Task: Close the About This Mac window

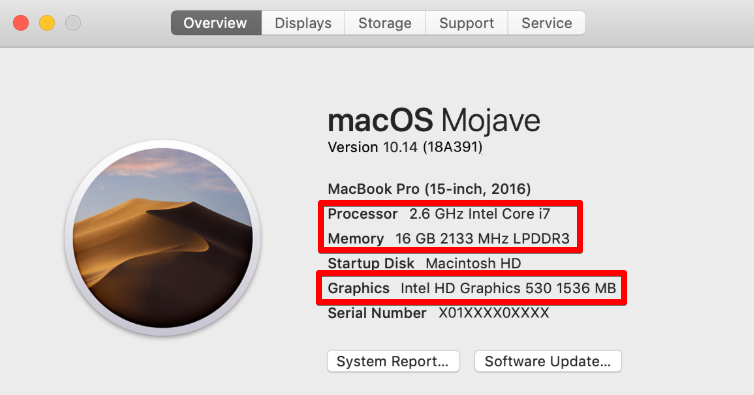Action: point(21,23)
